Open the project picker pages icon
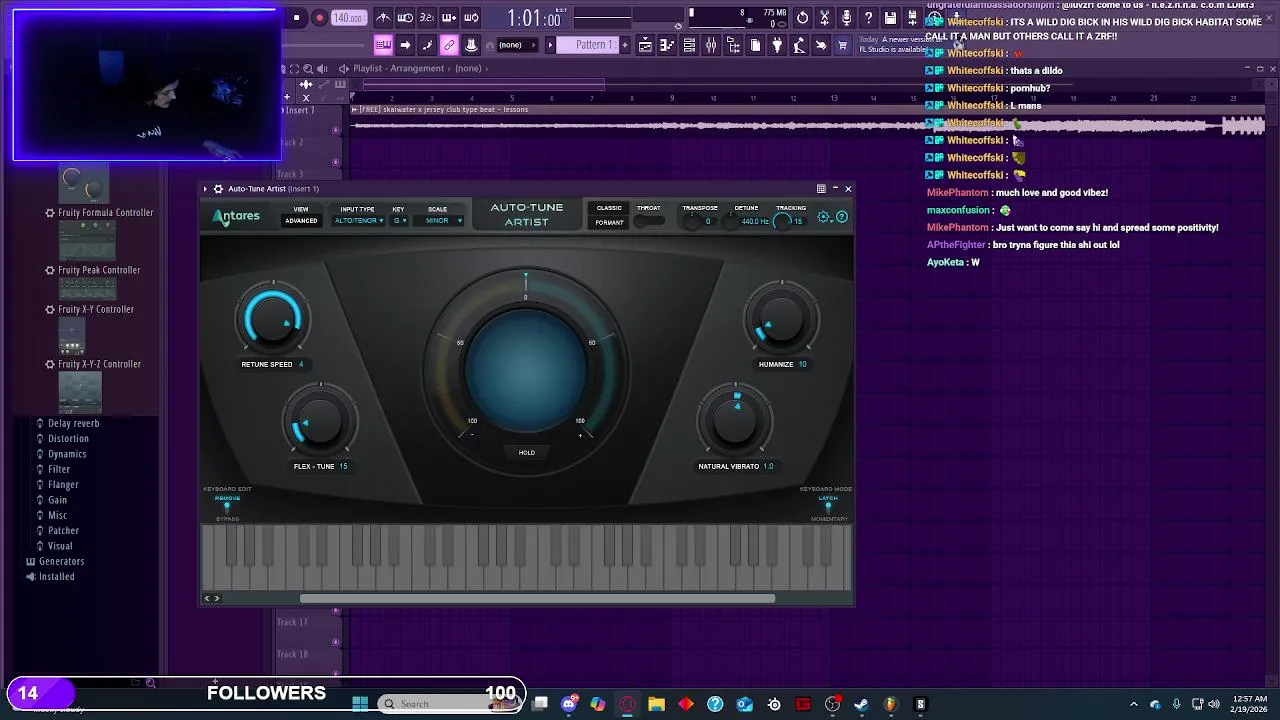The image size is (1280, 720). (x=755, y=45)
